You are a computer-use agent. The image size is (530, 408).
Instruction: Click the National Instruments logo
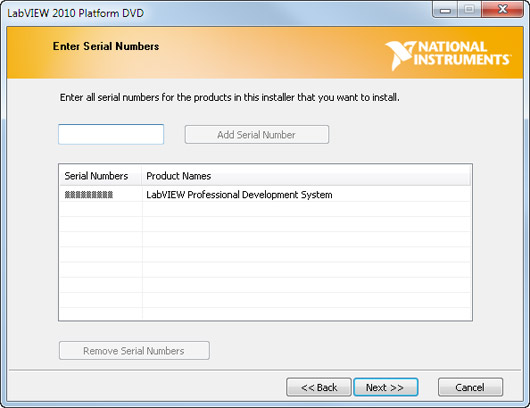[x=448, y=55]
